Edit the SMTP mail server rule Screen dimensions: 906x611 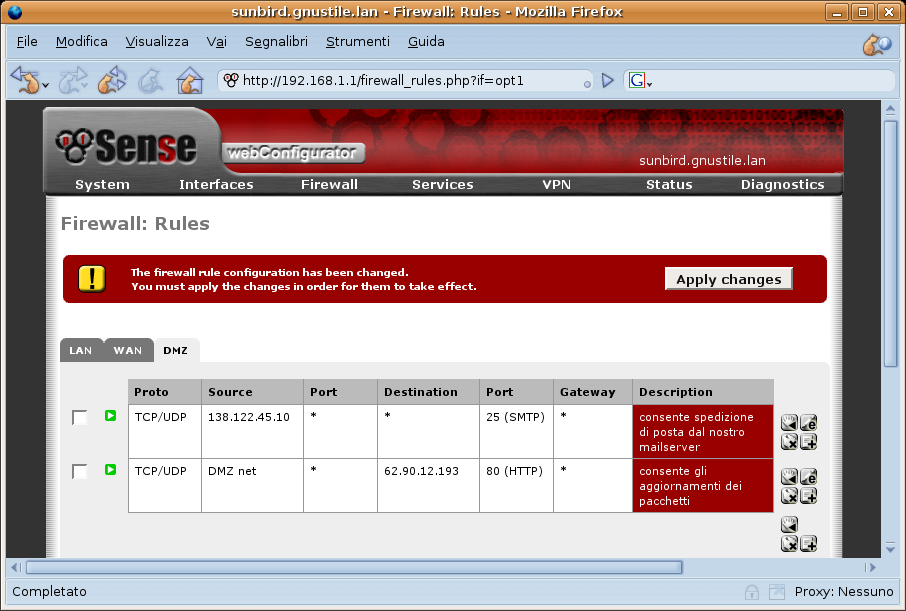point(808,423)
